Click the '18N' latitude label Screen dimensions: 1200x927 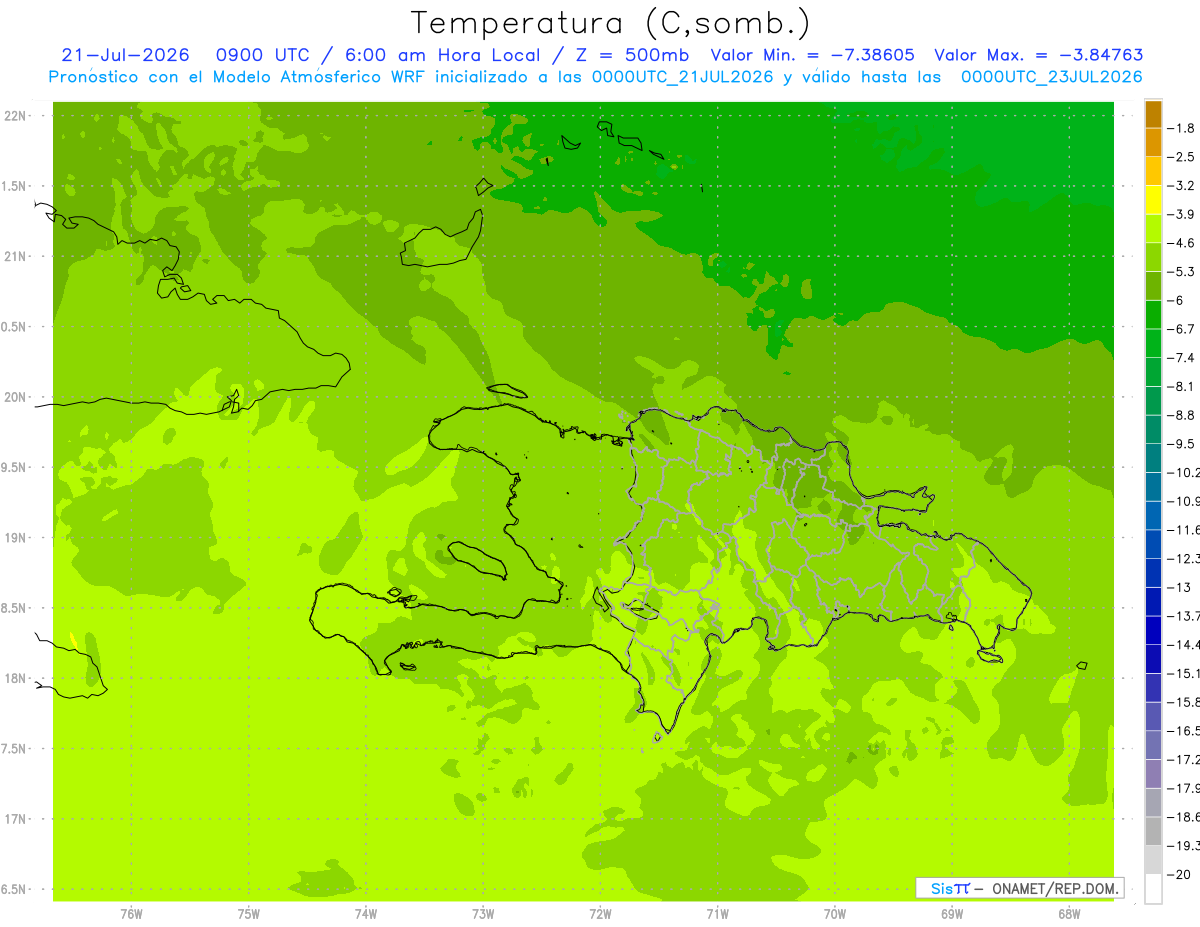[x=15, y=679]
